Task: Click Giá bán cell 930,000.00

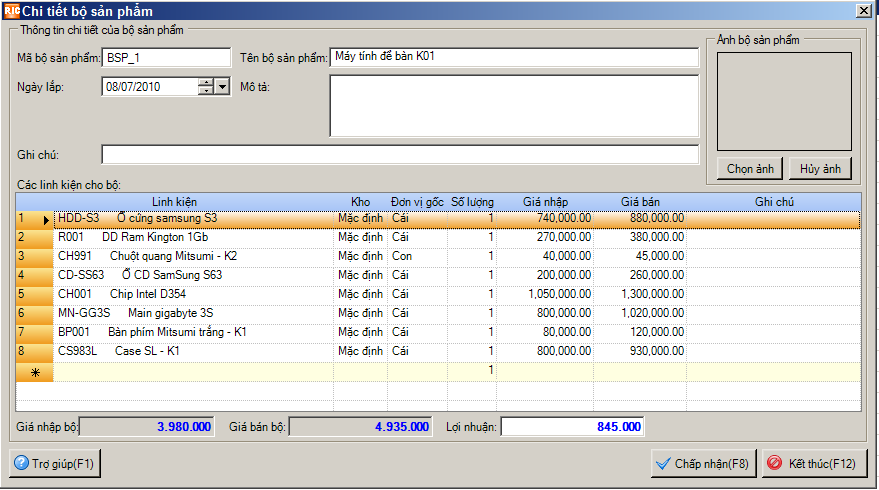Action: [640, 352]
